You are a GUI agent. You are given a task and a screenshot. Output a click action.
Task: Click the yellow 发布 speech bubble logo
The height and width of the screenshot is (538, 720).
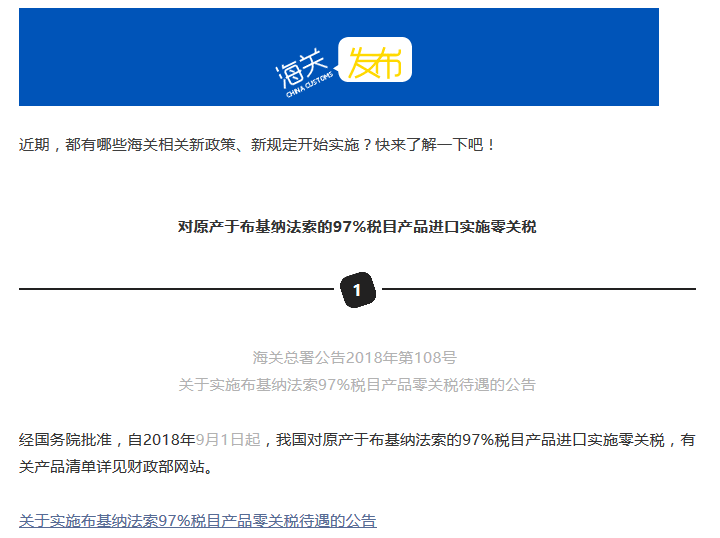tap(375, 60)
